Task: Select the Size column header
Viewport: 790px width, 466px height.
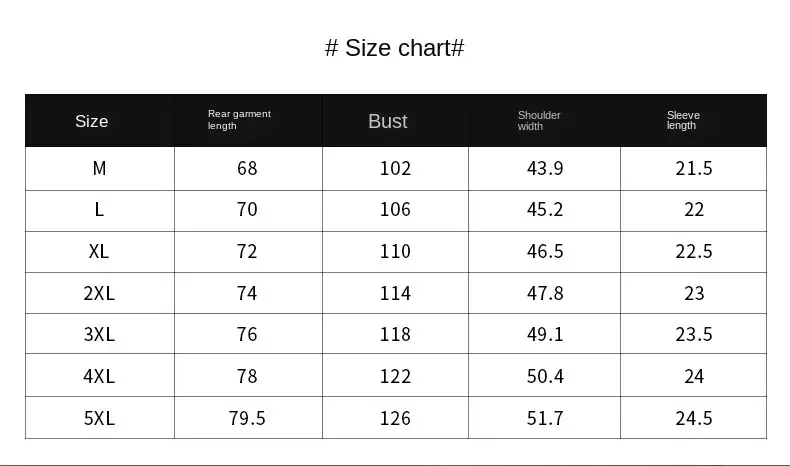Action: coord(91,121)
